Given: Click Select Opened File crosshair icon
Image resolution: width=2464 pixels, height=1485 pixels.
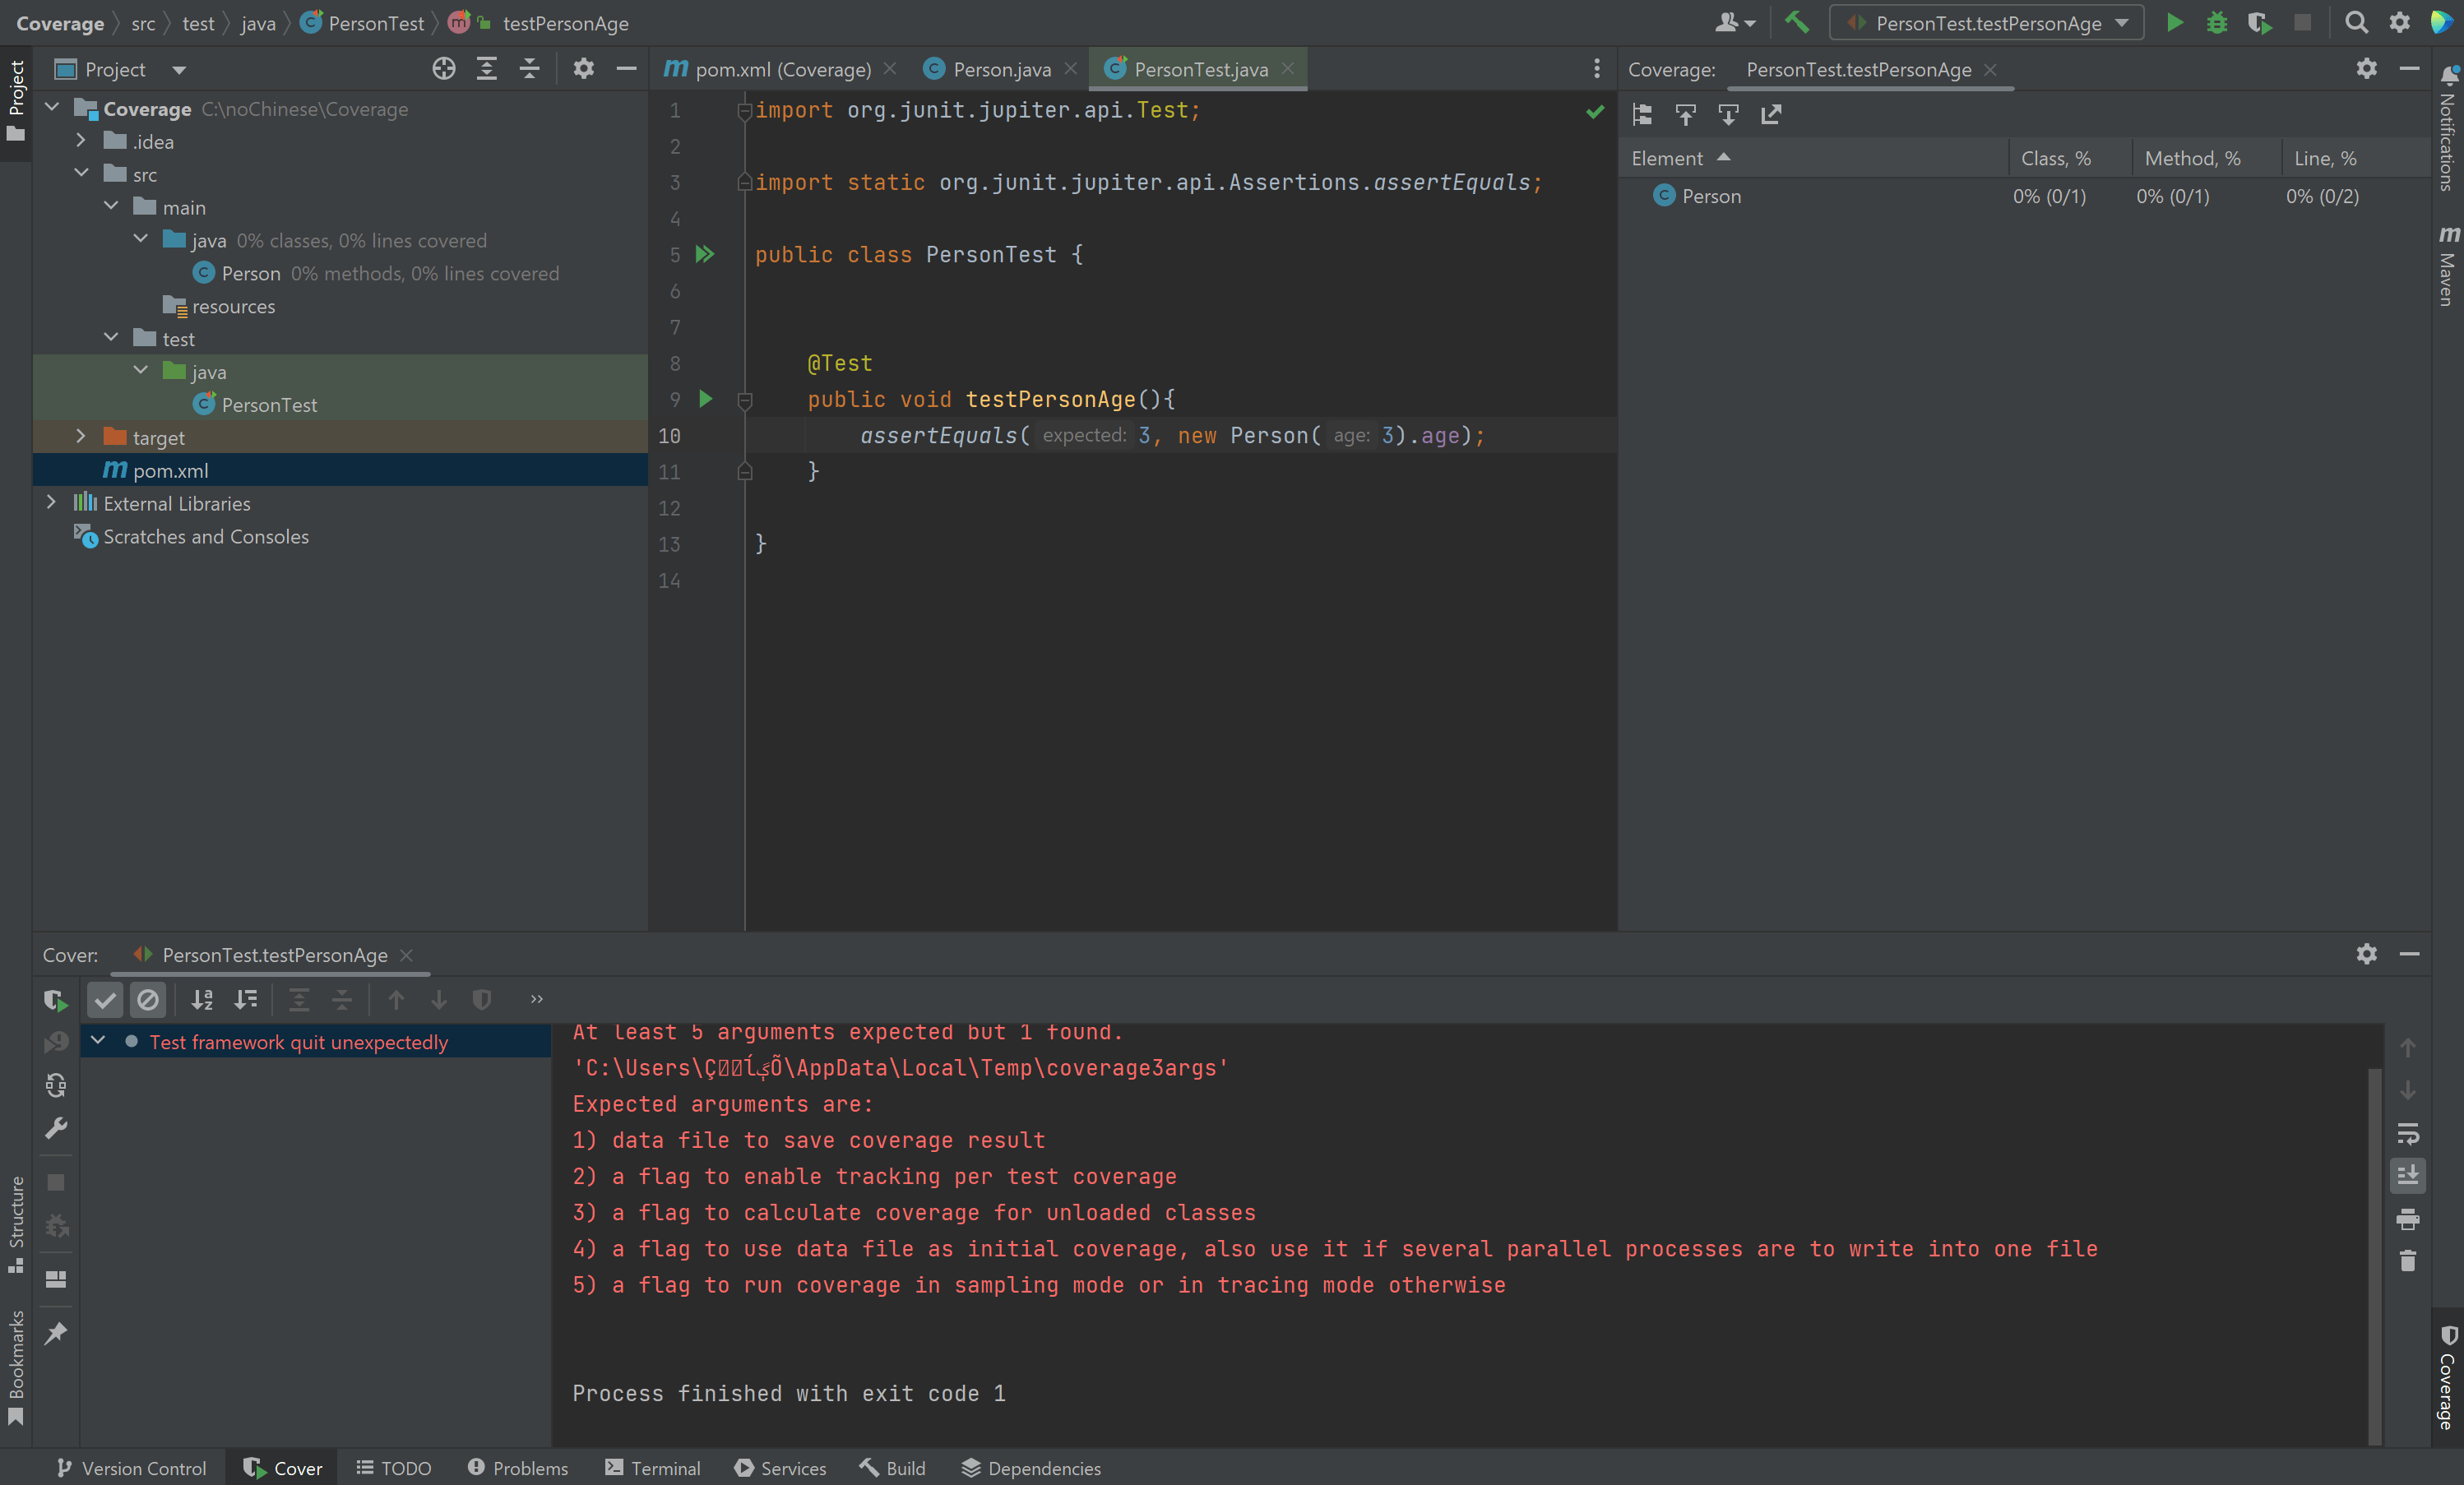Looking at the screenshot, I should click(443, 69).
